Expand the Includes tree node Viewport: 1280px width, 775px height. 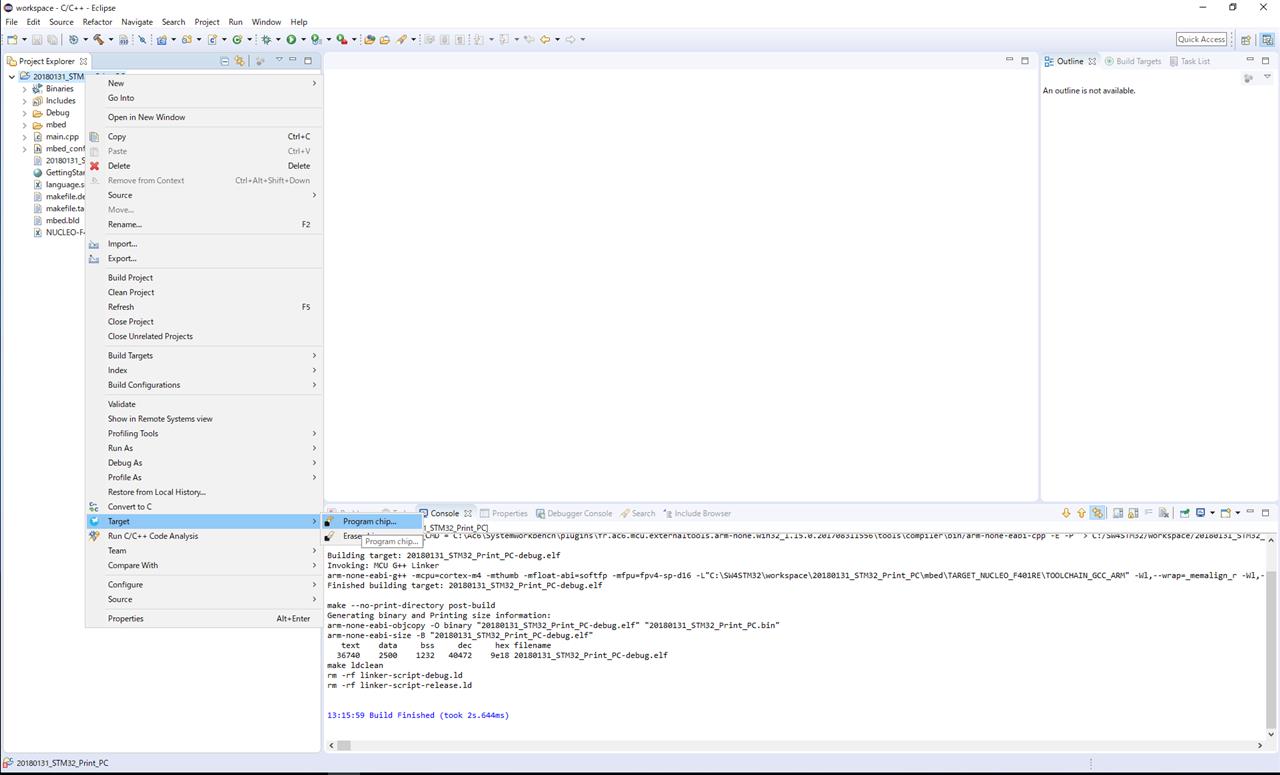25,101
